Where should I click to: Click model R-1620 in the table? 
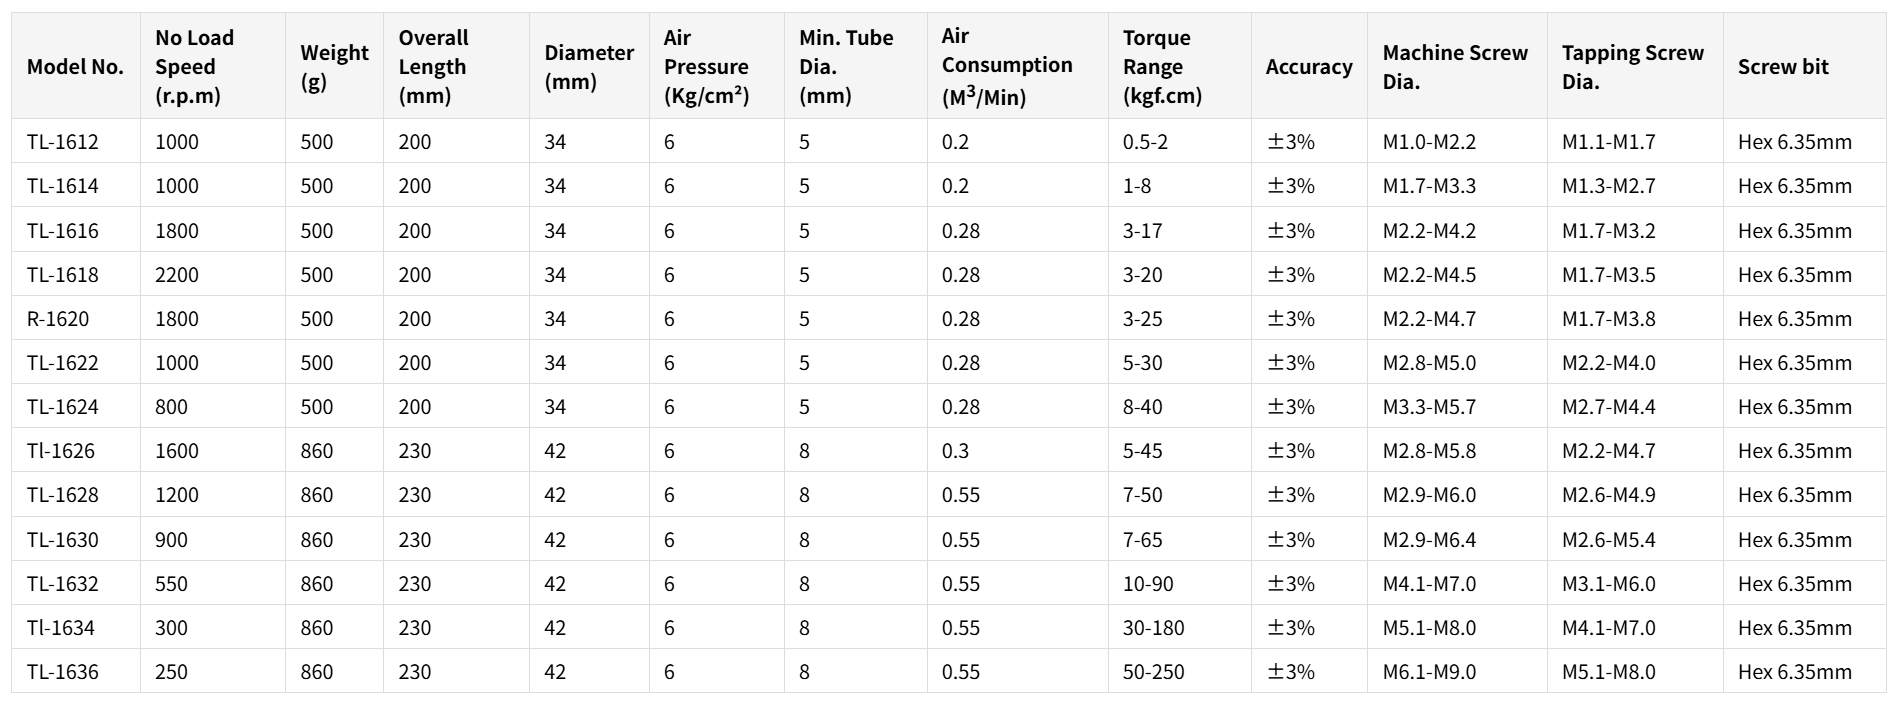click(58, 319)
